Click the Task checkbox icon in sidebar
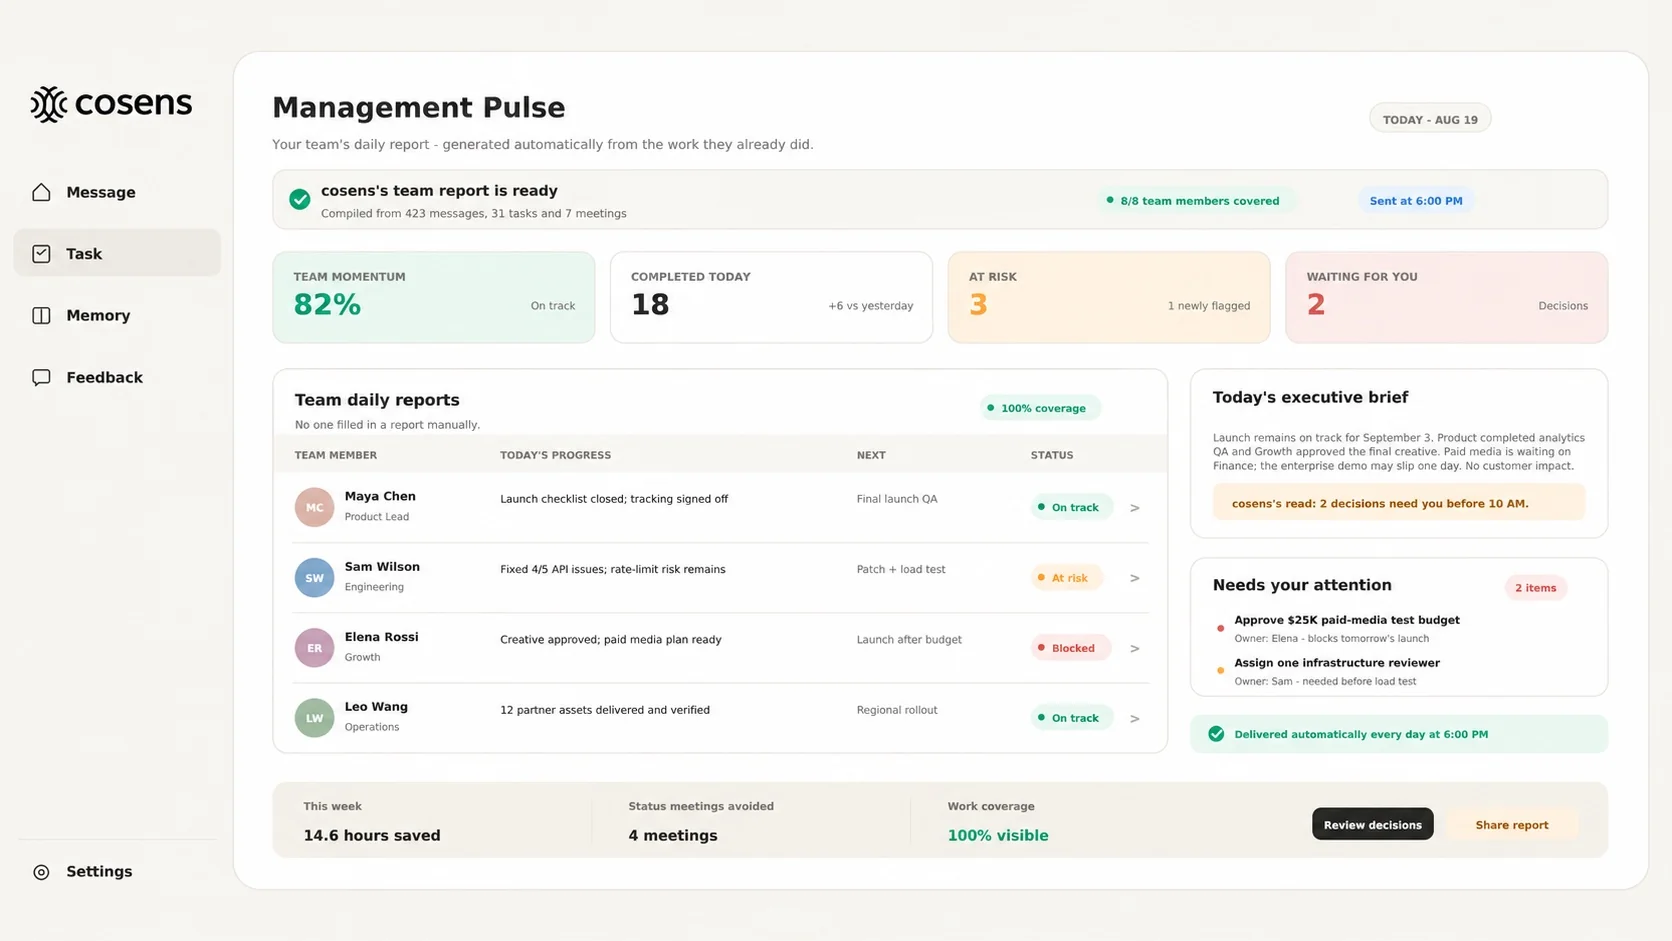Image resolution: width=1672 pixels, height=941 pixels. 41,254
